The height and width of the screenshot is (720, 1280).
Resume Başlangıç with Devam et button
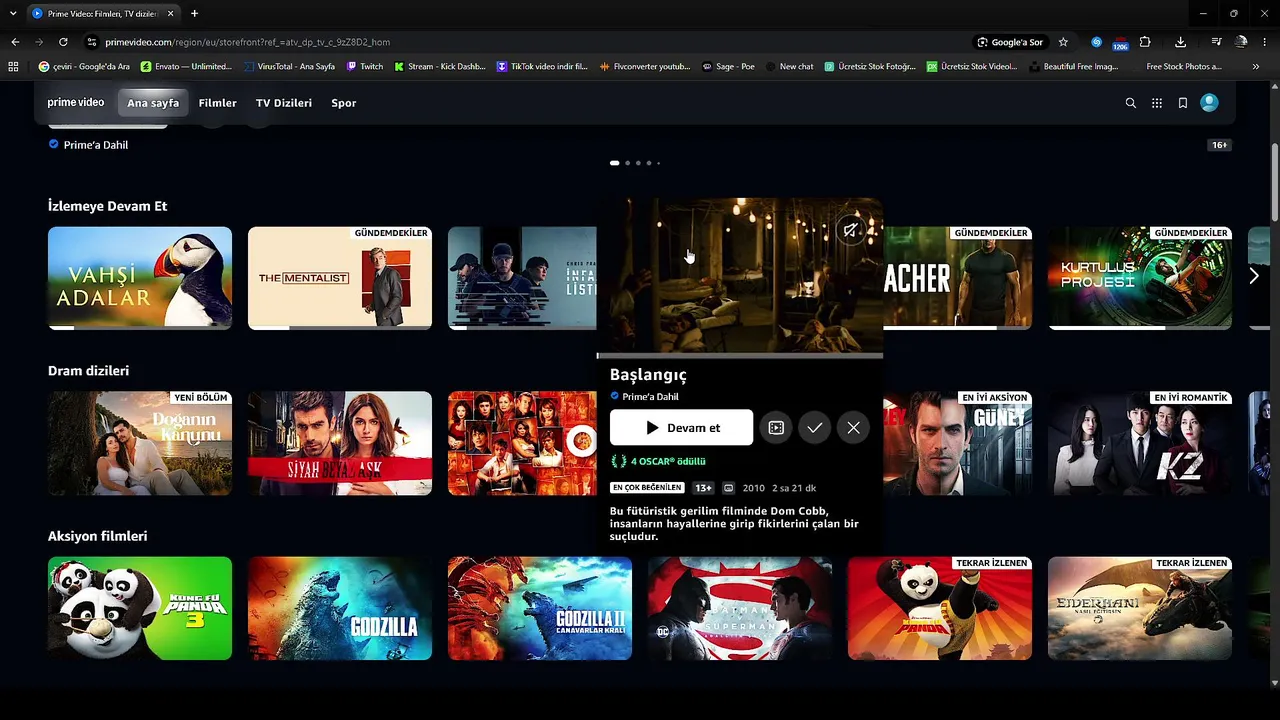pyautogui.click(x=681, y=428)
